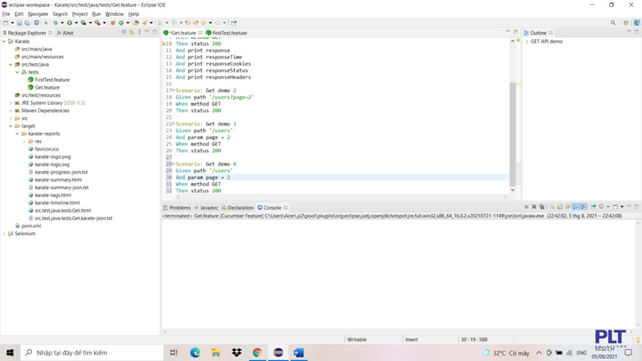Click Remove All Terminated Launches icon
The height and width of the screenshot is (361, 642).
point(542,207)
